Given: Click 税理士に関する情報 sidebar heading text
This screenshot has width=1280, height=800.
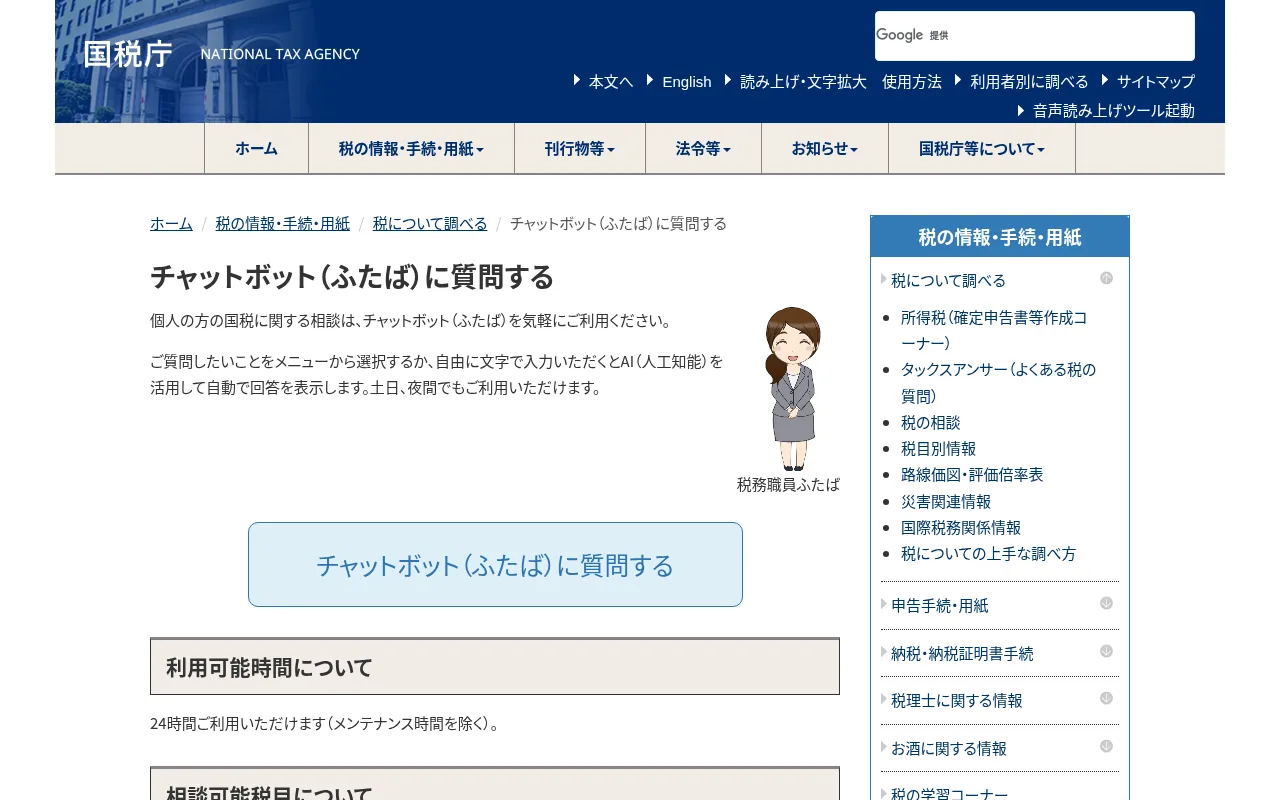Looking at the screenshot, I should tap(956, 701).
